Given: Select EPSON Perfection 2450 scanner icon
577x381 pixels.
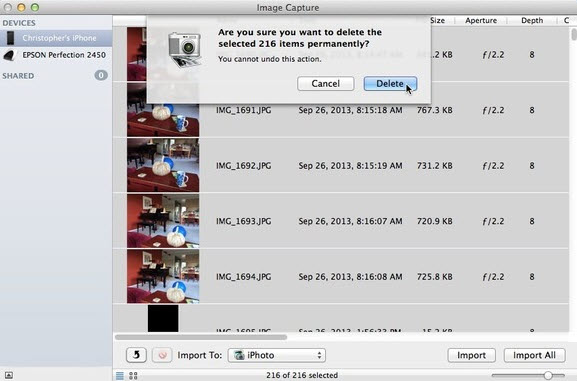Looking at the screenshot, I should (x=9, y=55).
